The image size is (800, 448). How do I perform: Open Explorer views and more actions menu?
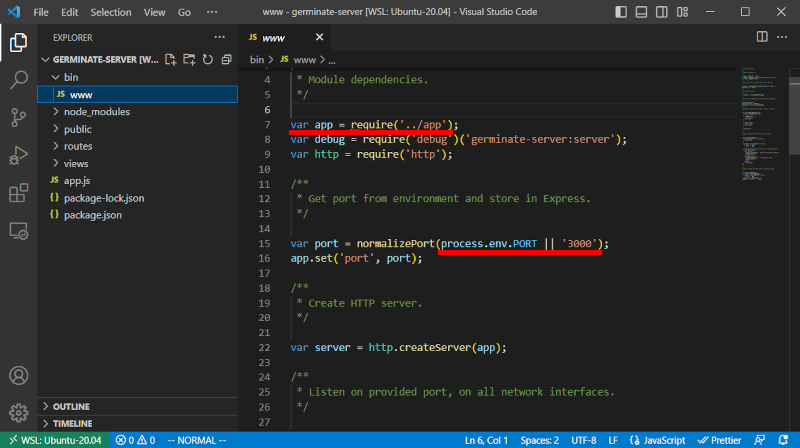tap(219, 37)
